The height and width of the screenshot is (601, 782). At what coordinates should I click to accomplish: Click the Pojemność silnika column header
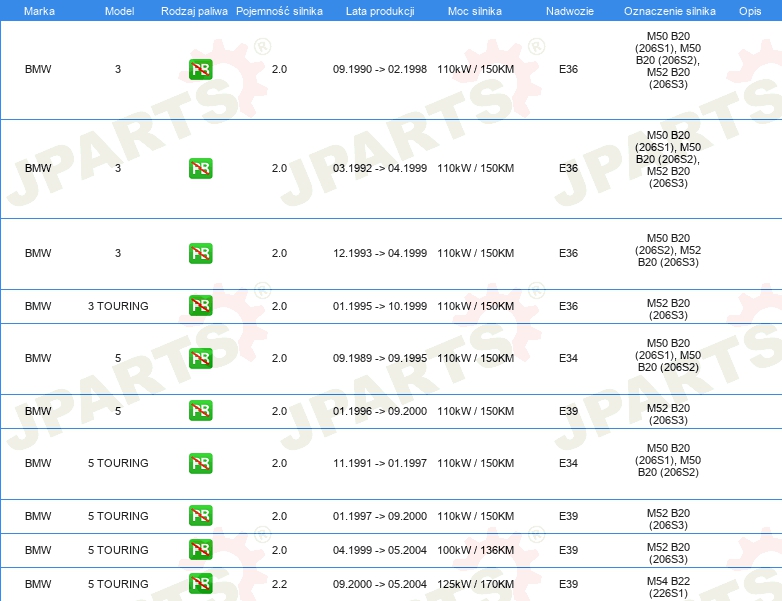point(279,10)
